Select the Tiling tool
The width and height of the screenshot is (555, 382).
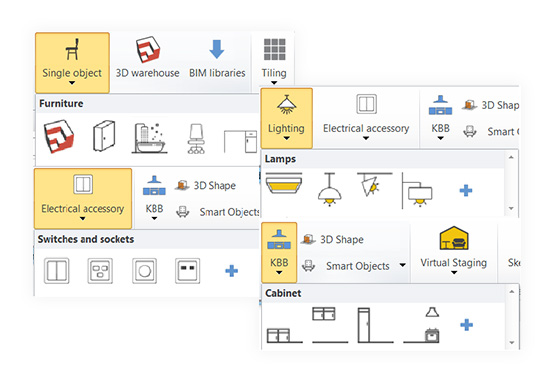click(274, 61)
